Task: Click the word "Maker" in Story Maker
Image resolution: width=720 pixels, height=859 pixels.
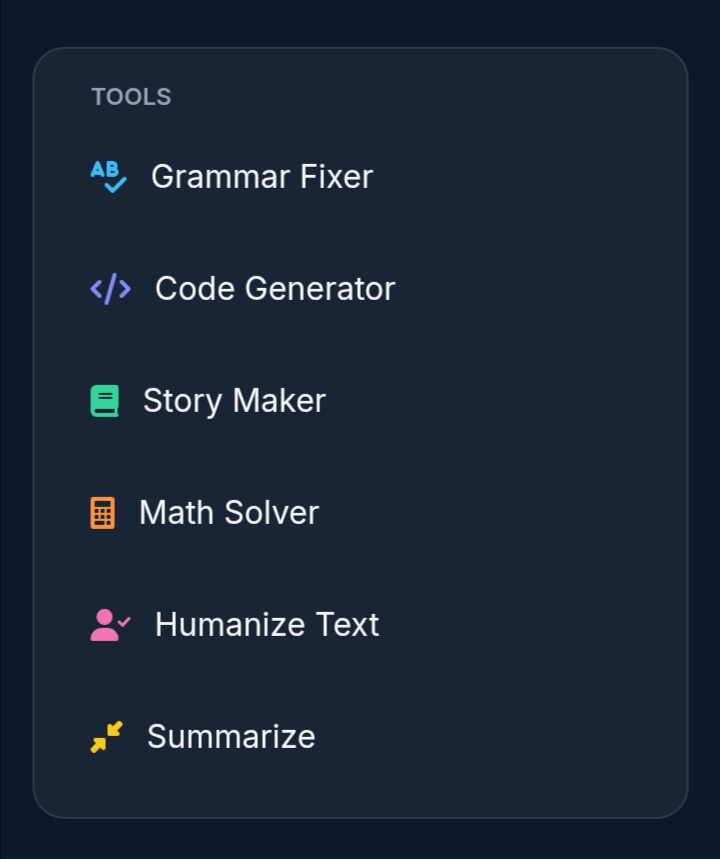Action: coord(279,400)
